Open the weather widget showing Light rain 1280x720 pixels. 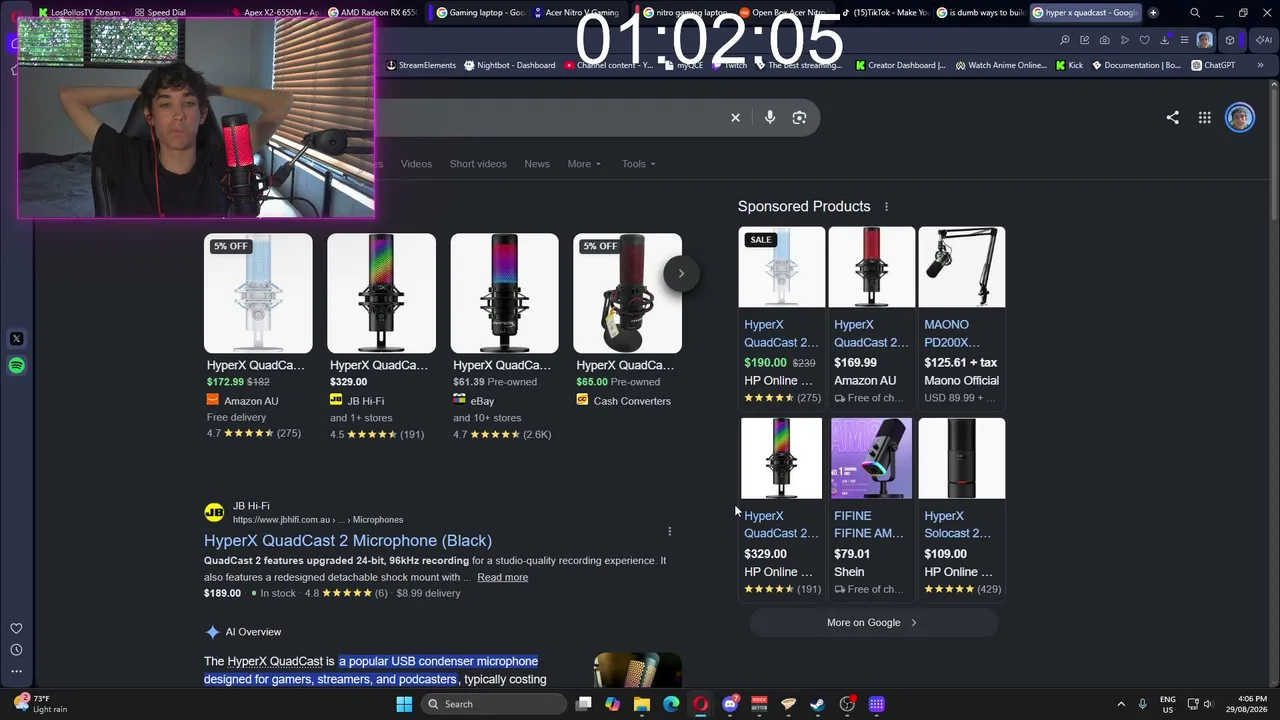tap(42, 704)
